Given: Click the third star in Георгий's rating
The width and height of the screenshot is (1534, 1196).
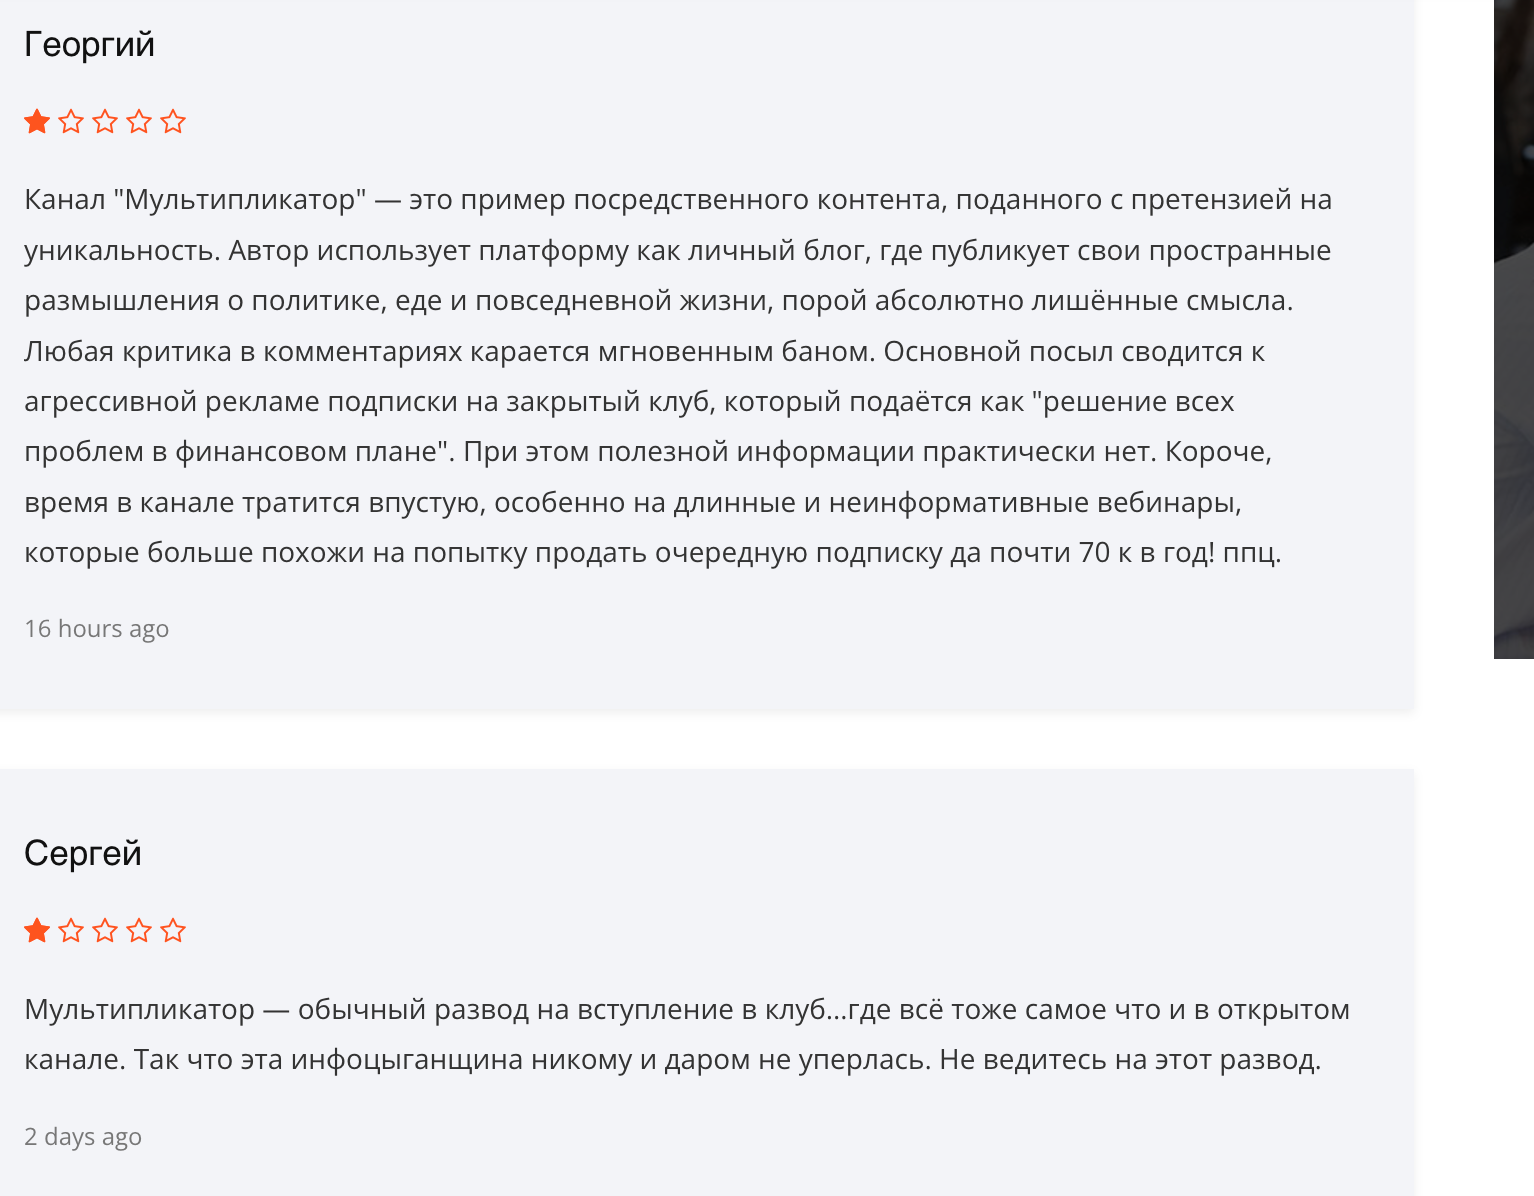Looking at the screenshot, I should coord(105,122).
